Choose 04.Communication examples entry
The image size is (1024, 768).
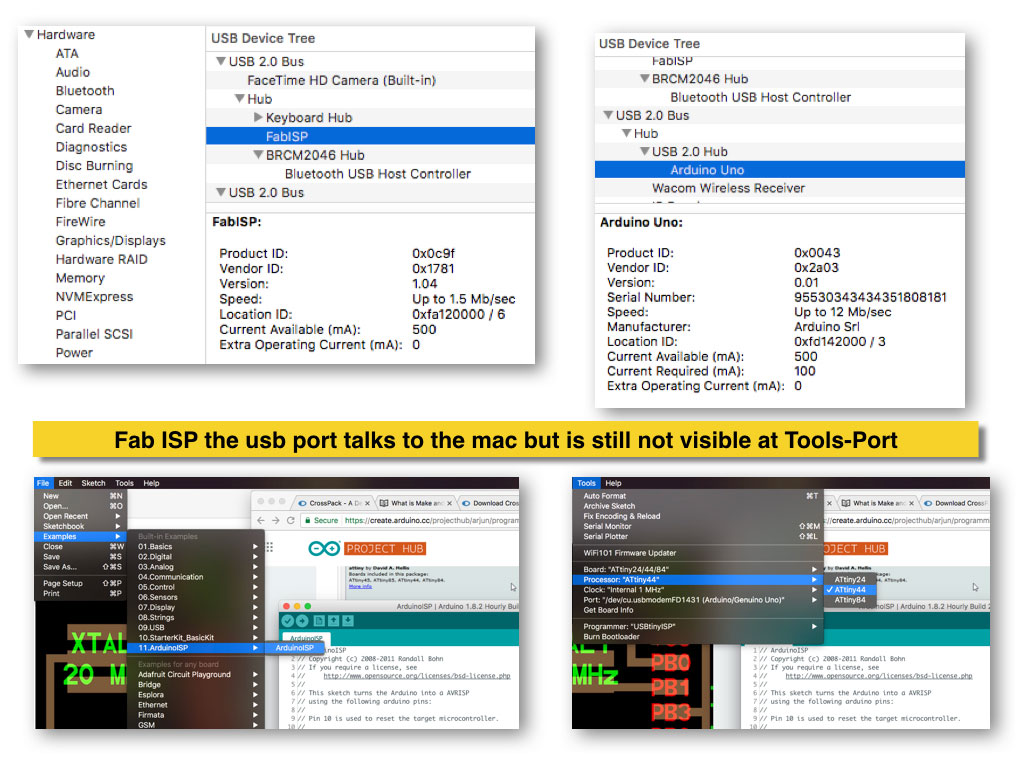(196, 577)
